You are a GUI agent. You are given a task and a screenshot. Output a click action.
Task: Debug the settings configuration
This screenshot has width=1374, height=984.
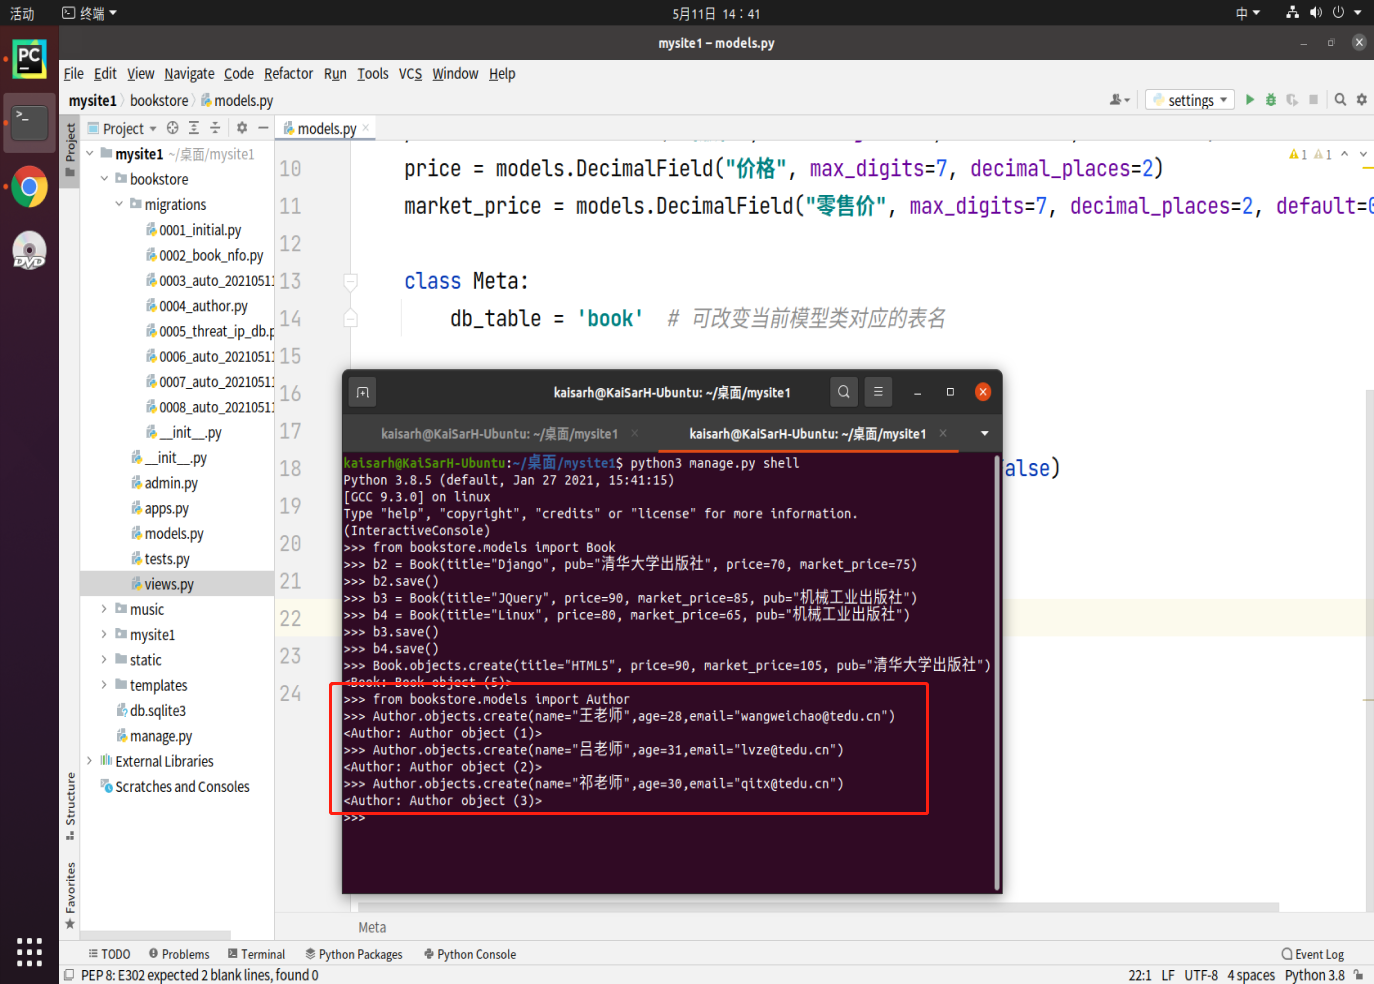pos(1271,100)
